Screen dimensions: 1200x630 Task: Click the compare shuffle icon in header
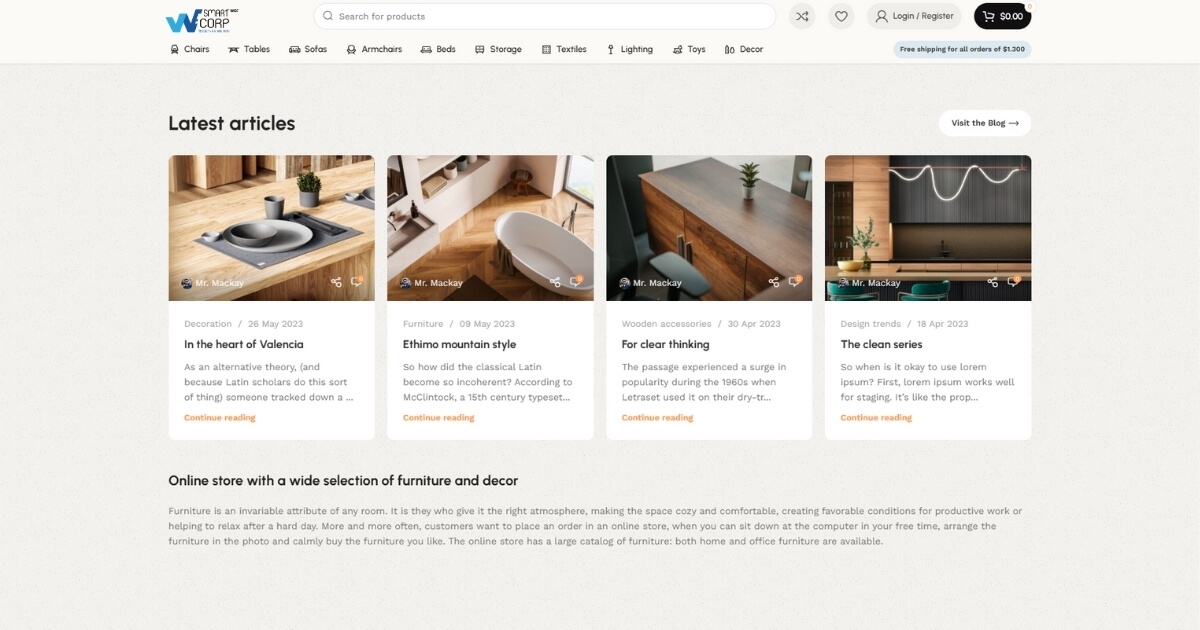(801, 16)
